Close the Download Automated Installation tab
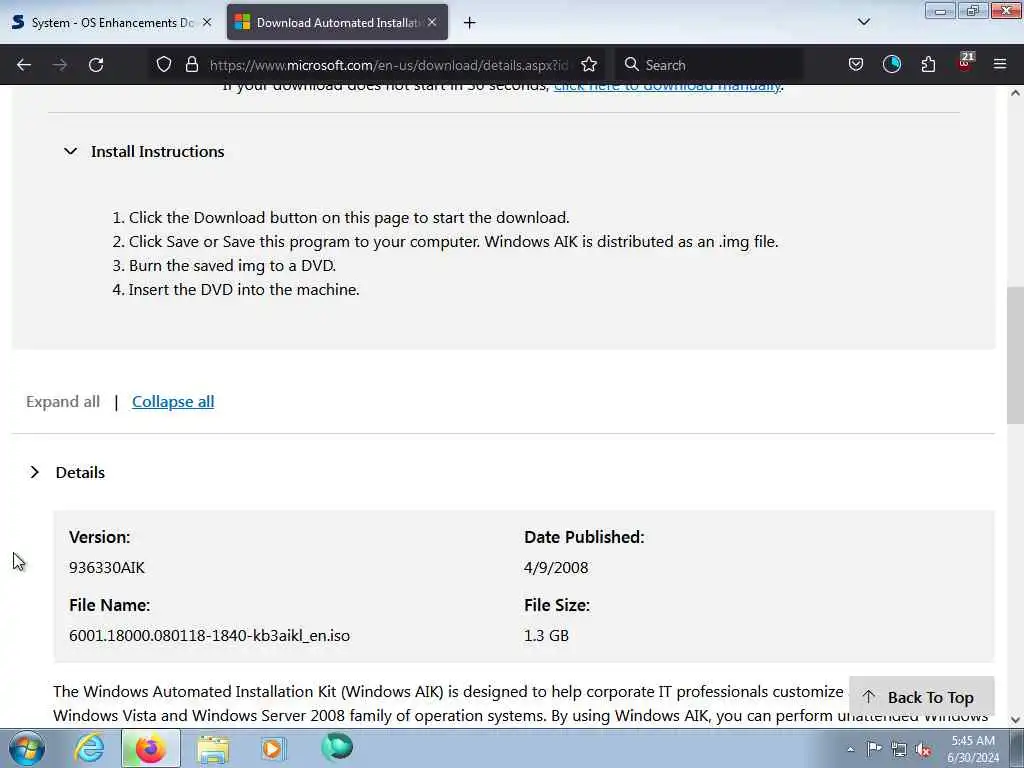 click(x=432, y=22)
